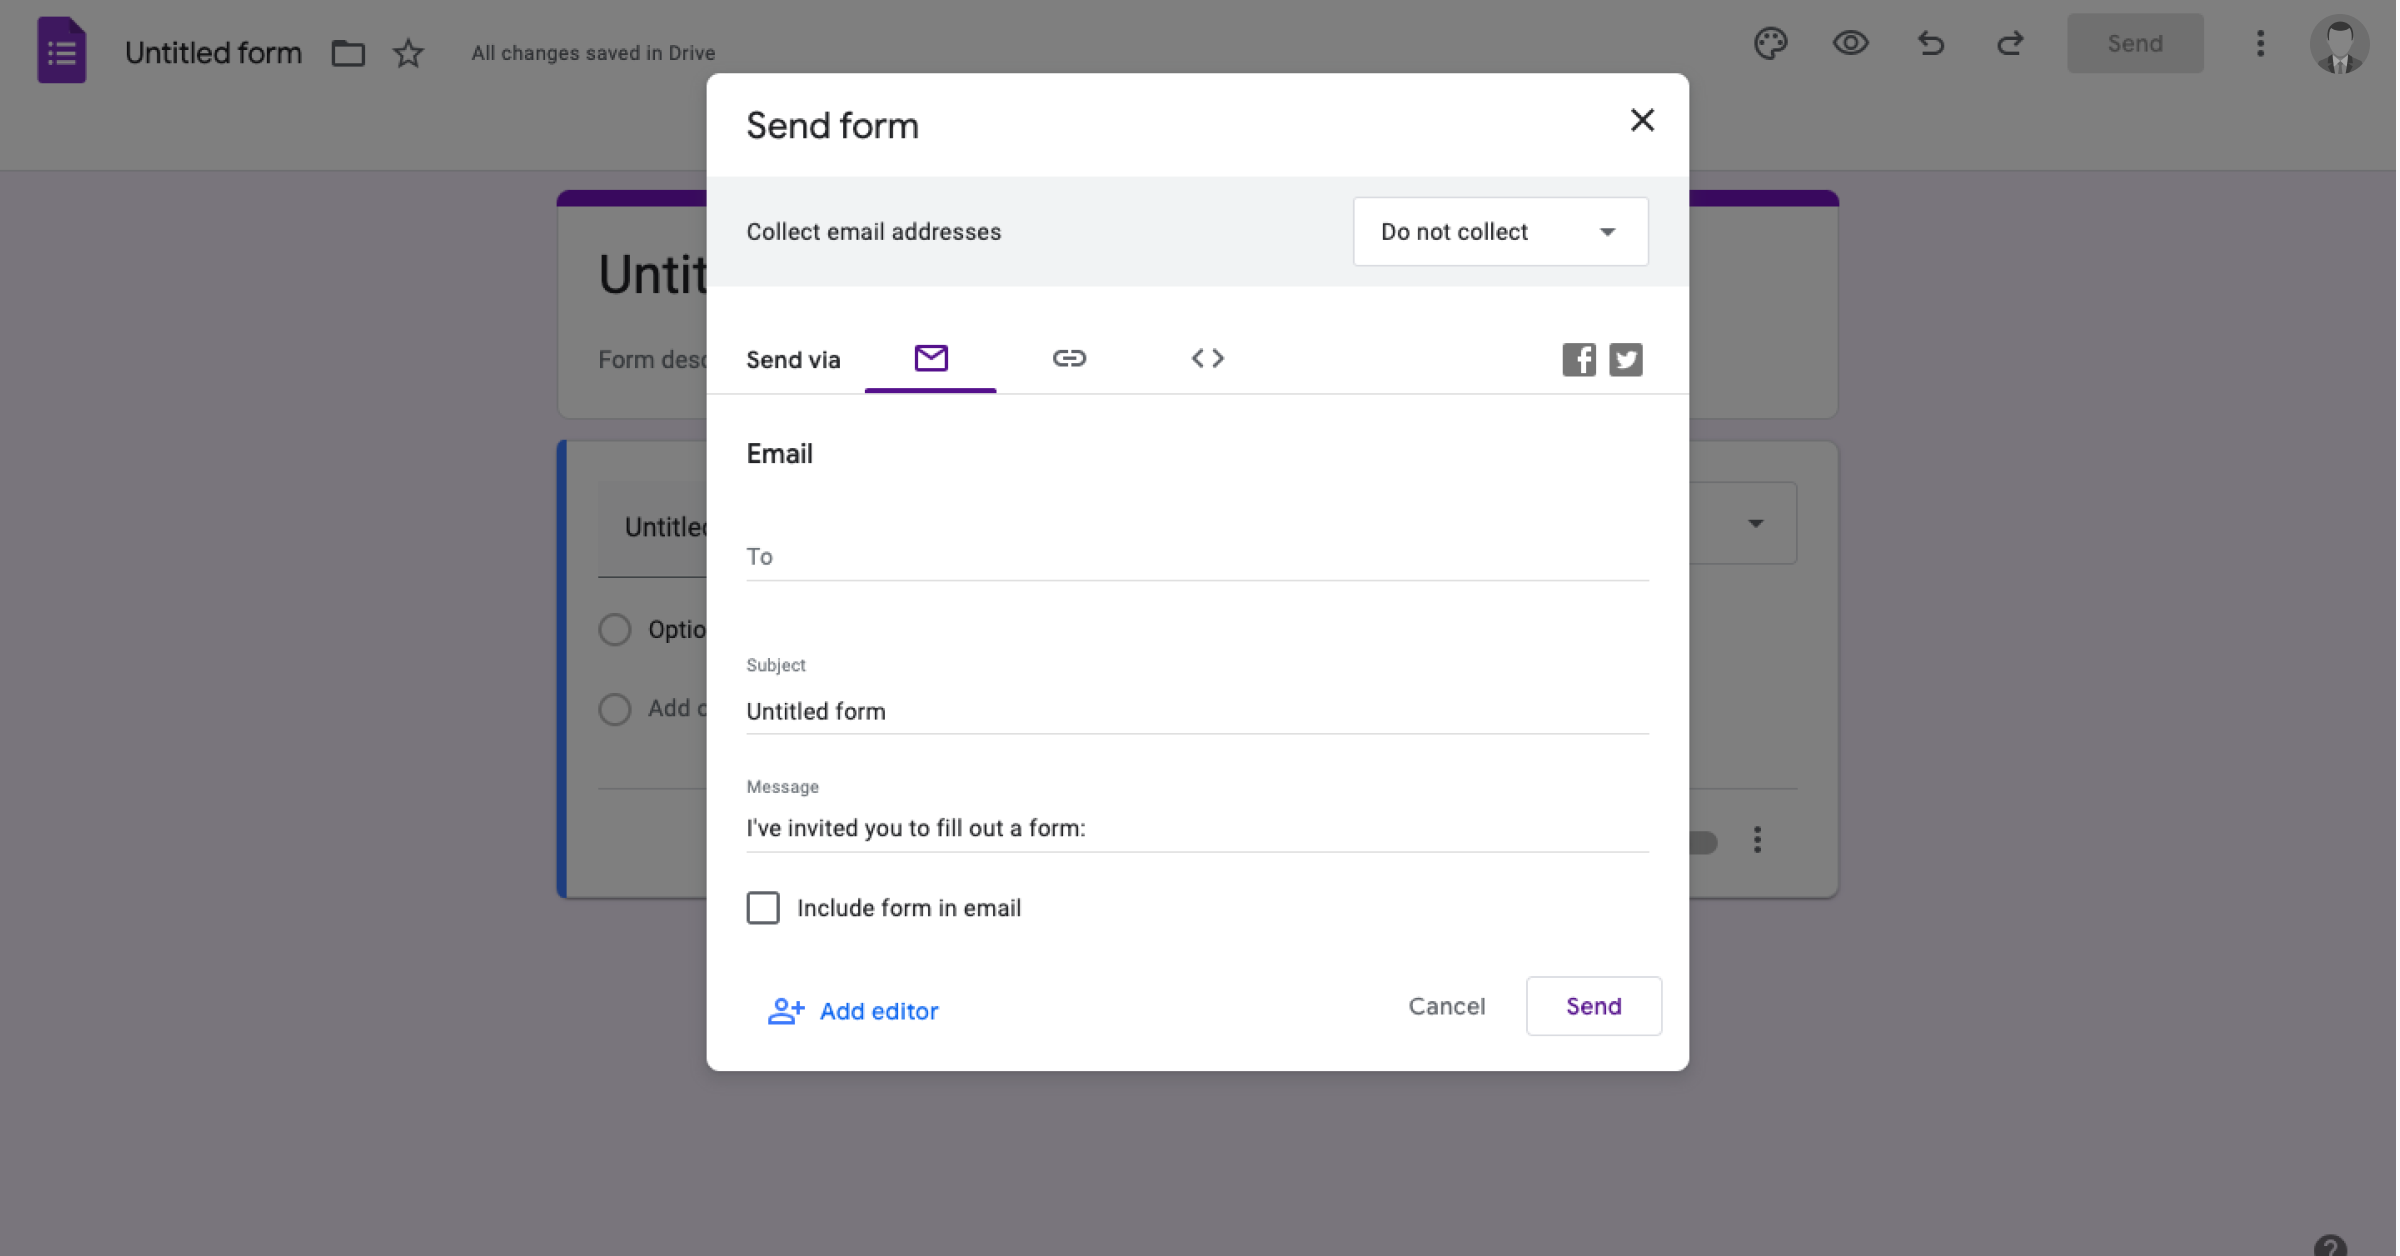The image size is (2400, 1256).
Task: Select the Option 1 radio button
Action: pos(615,629)
